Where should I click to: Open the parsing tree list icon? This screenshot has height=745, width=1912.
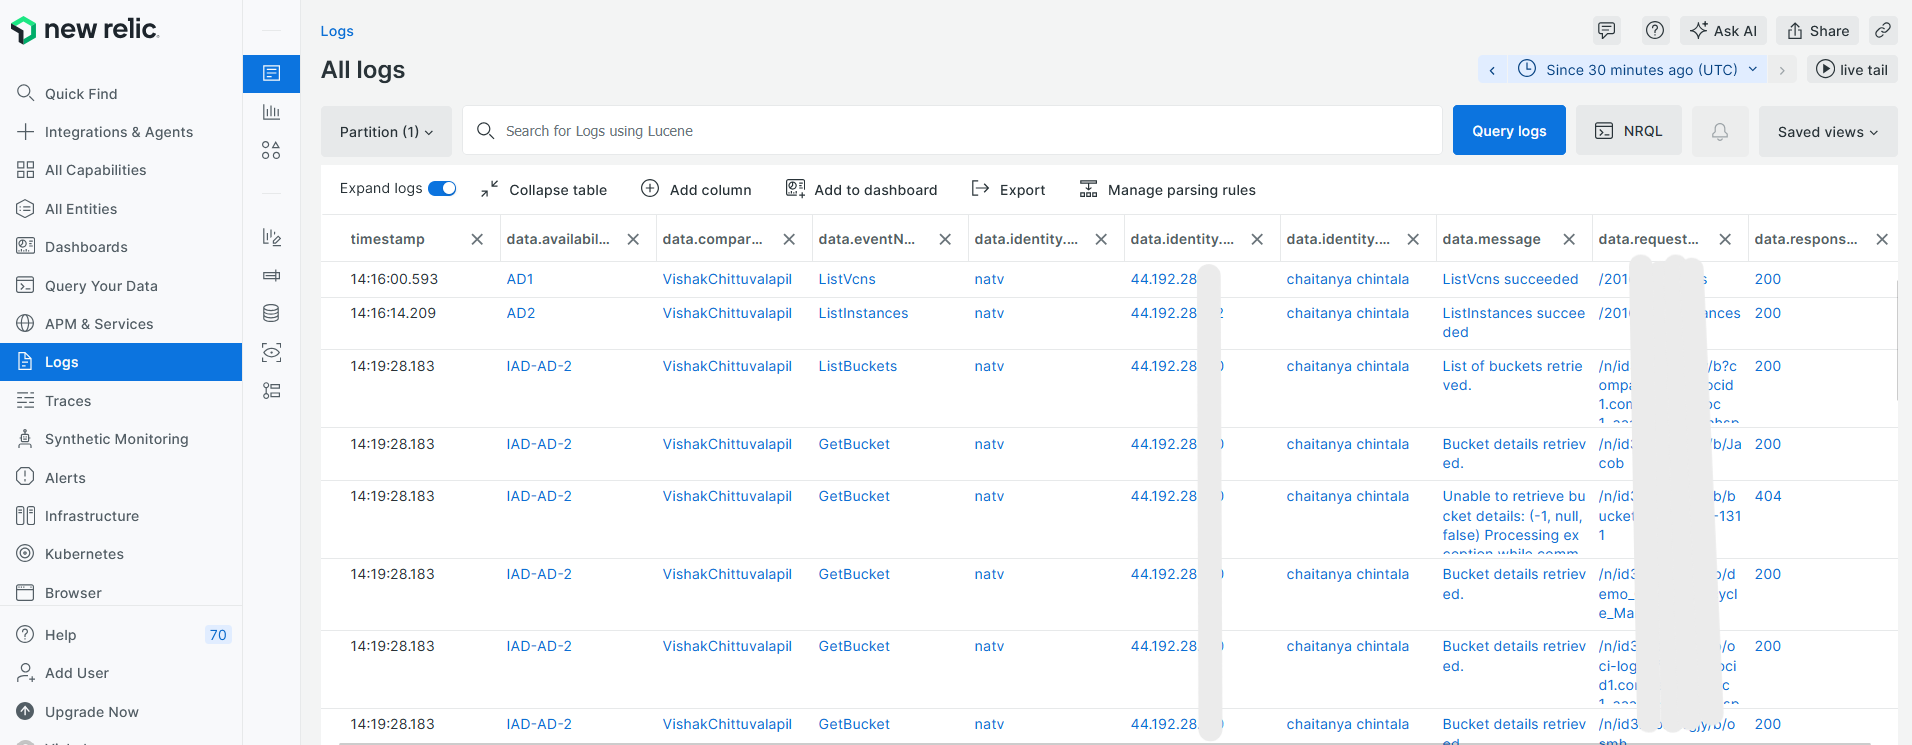coord(271,390)
